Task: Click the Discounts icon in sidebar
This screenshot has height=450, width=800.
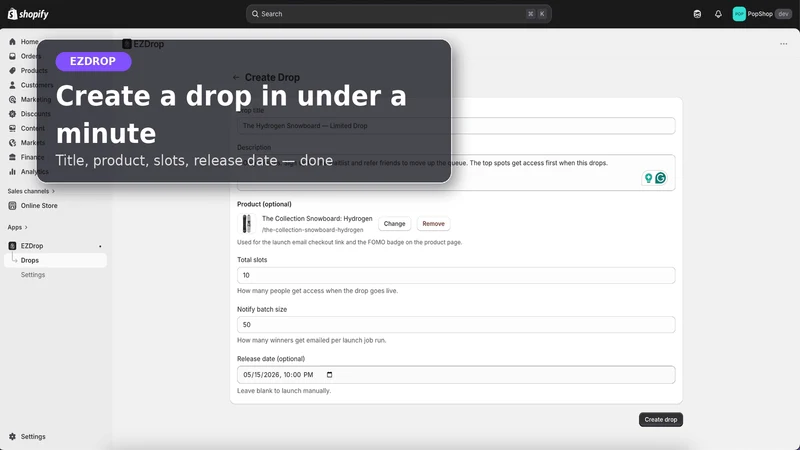Action: point(12,114)
